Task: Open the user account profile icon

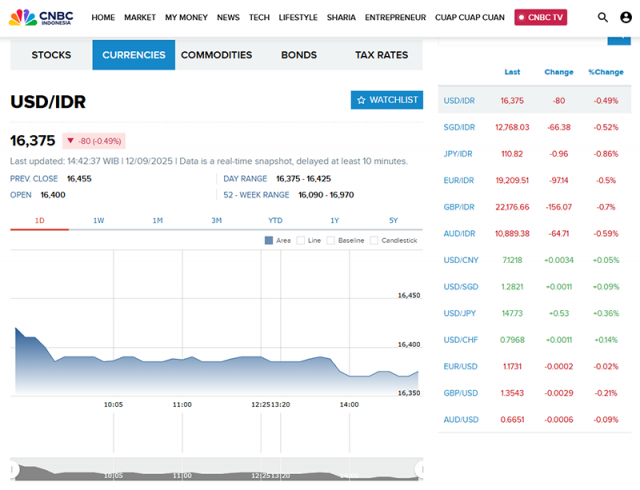Action: click(x=626, y=17)
